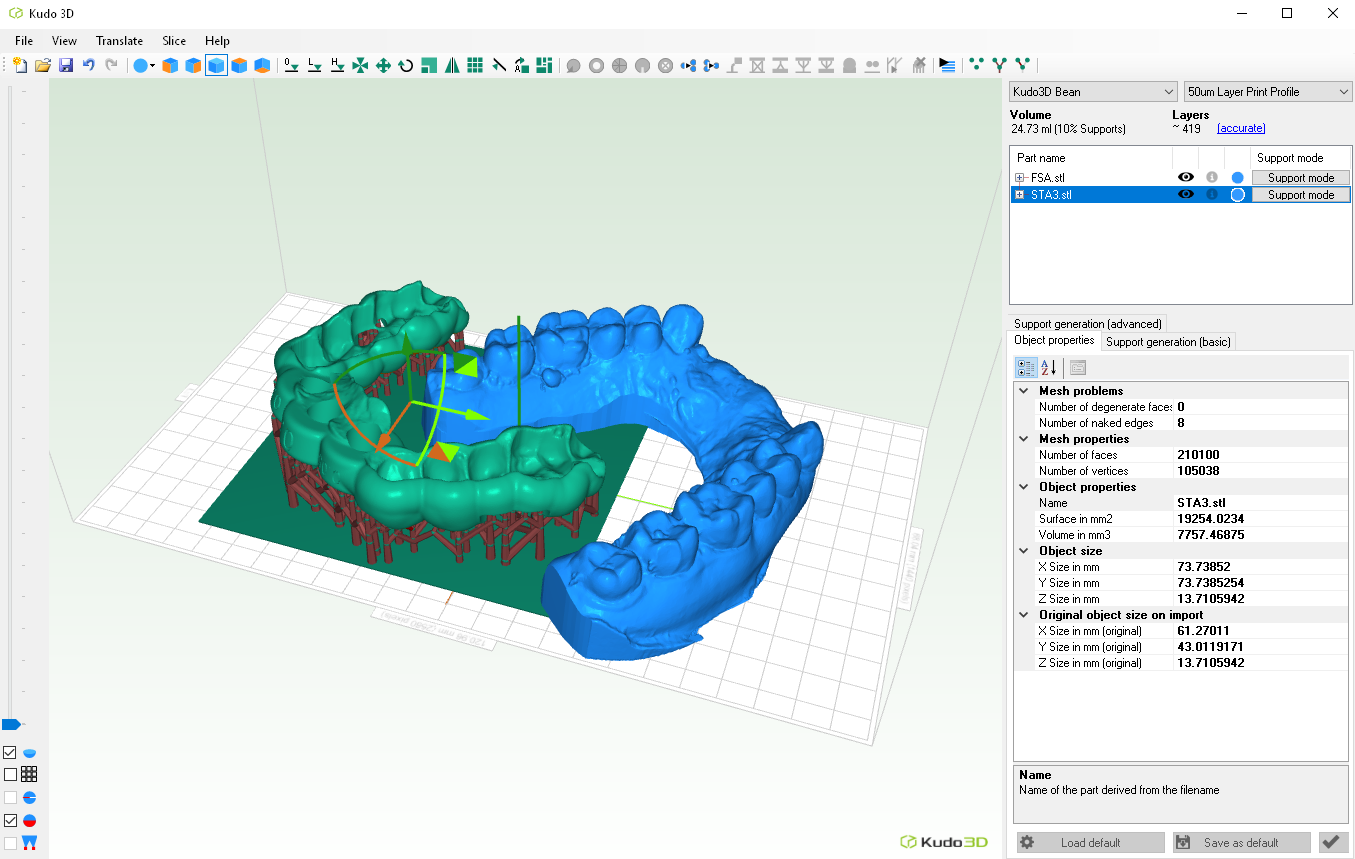Sort object properties alphabetically

click(x=1047, y=367)
